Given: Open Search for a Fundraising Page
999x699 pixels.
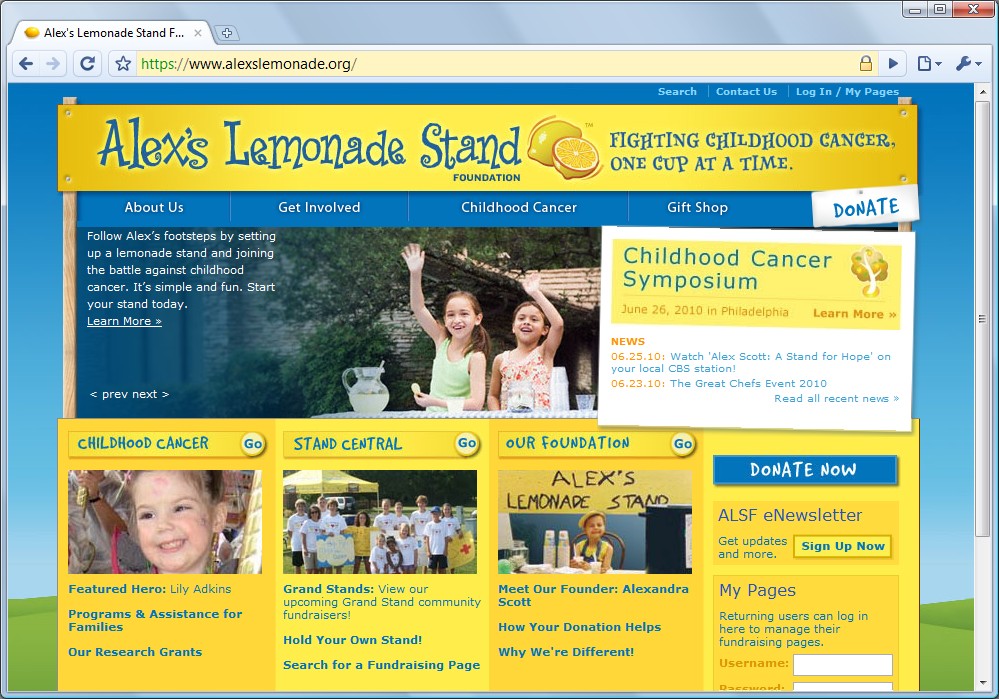Looking at the screenshot, I should tap(382, 665).
